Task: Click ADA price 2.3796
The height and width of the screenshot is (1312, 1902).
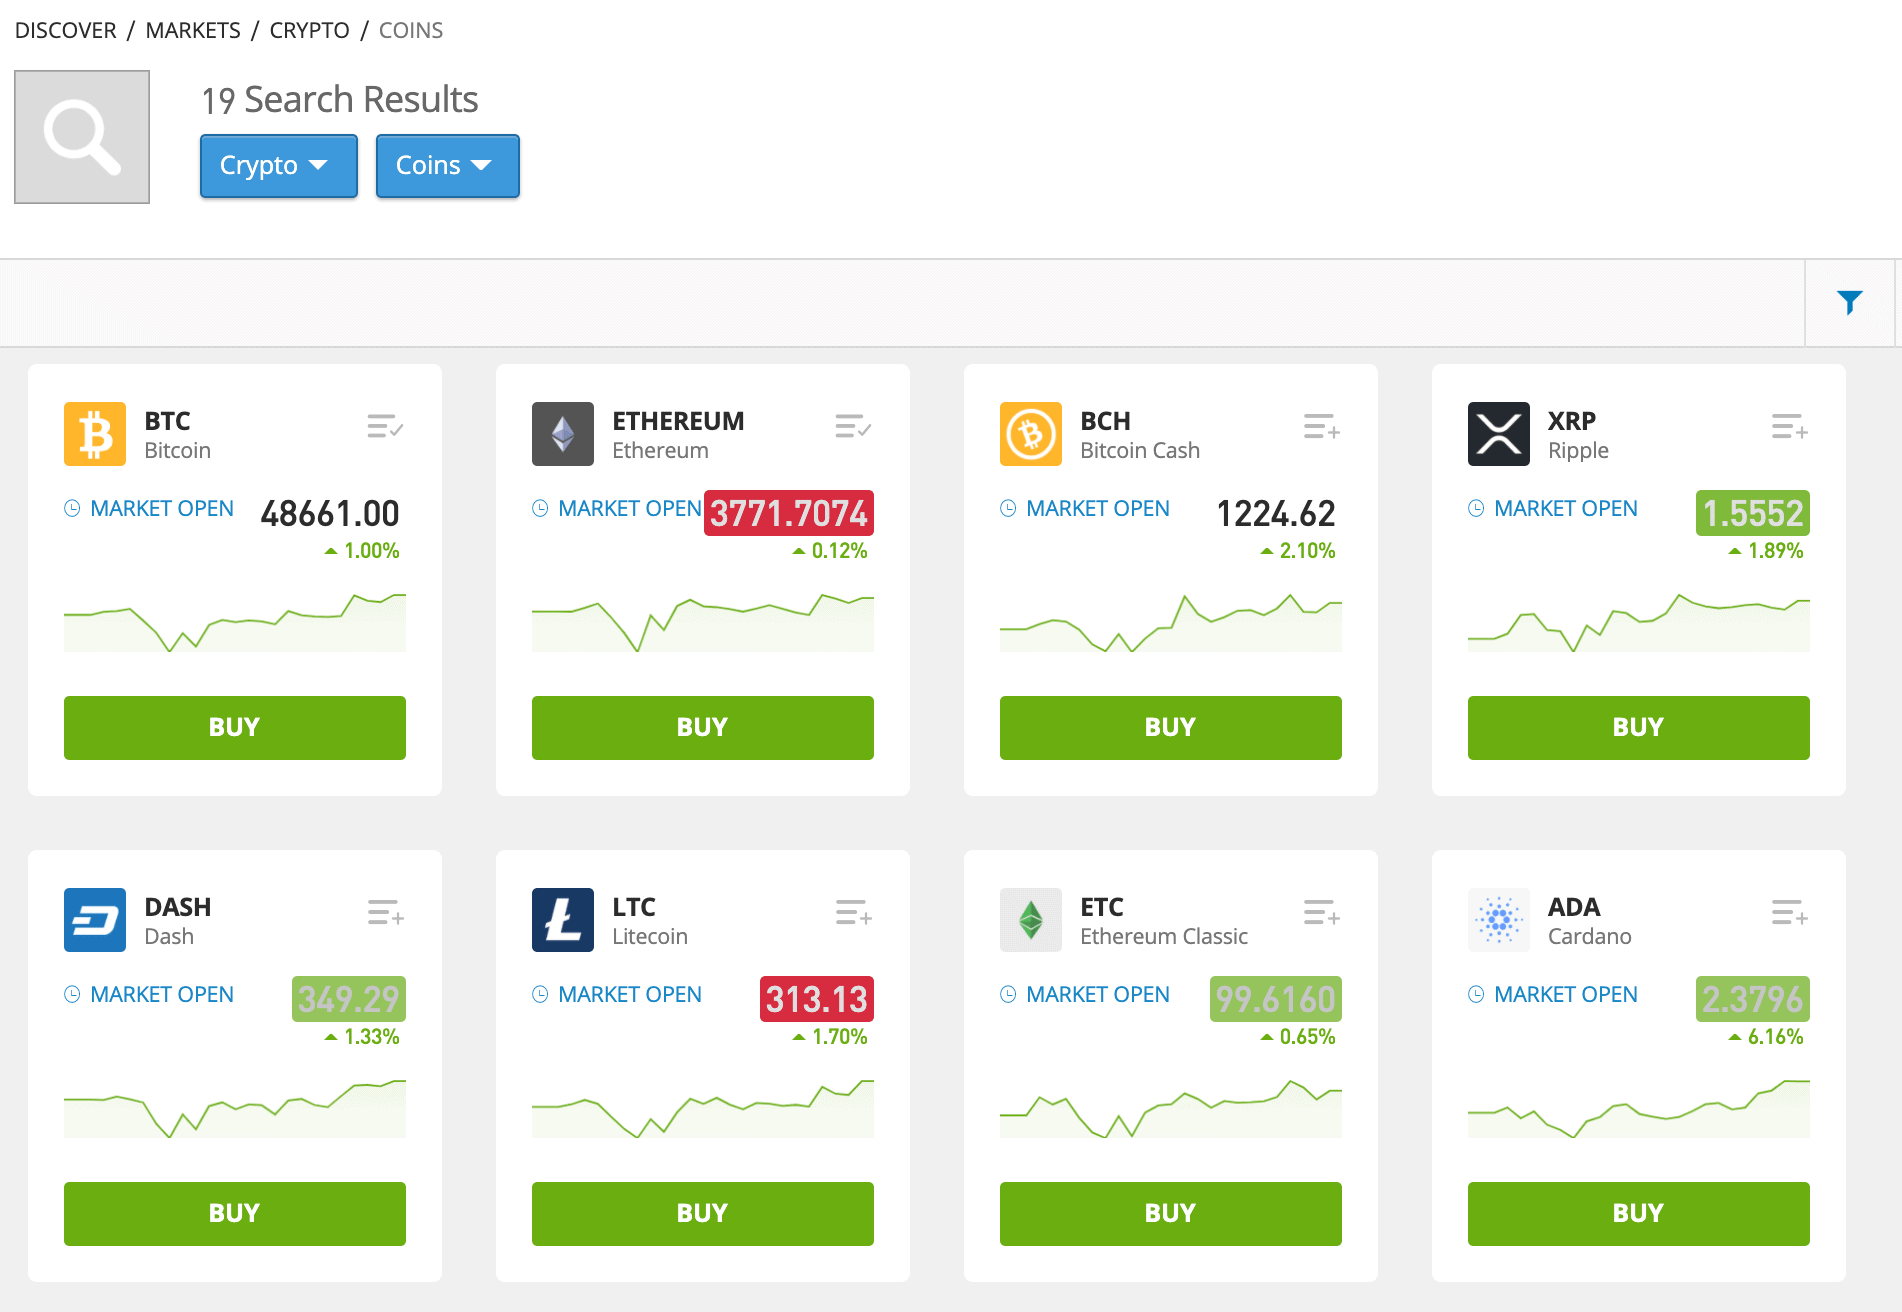Action: point(1753,999)
